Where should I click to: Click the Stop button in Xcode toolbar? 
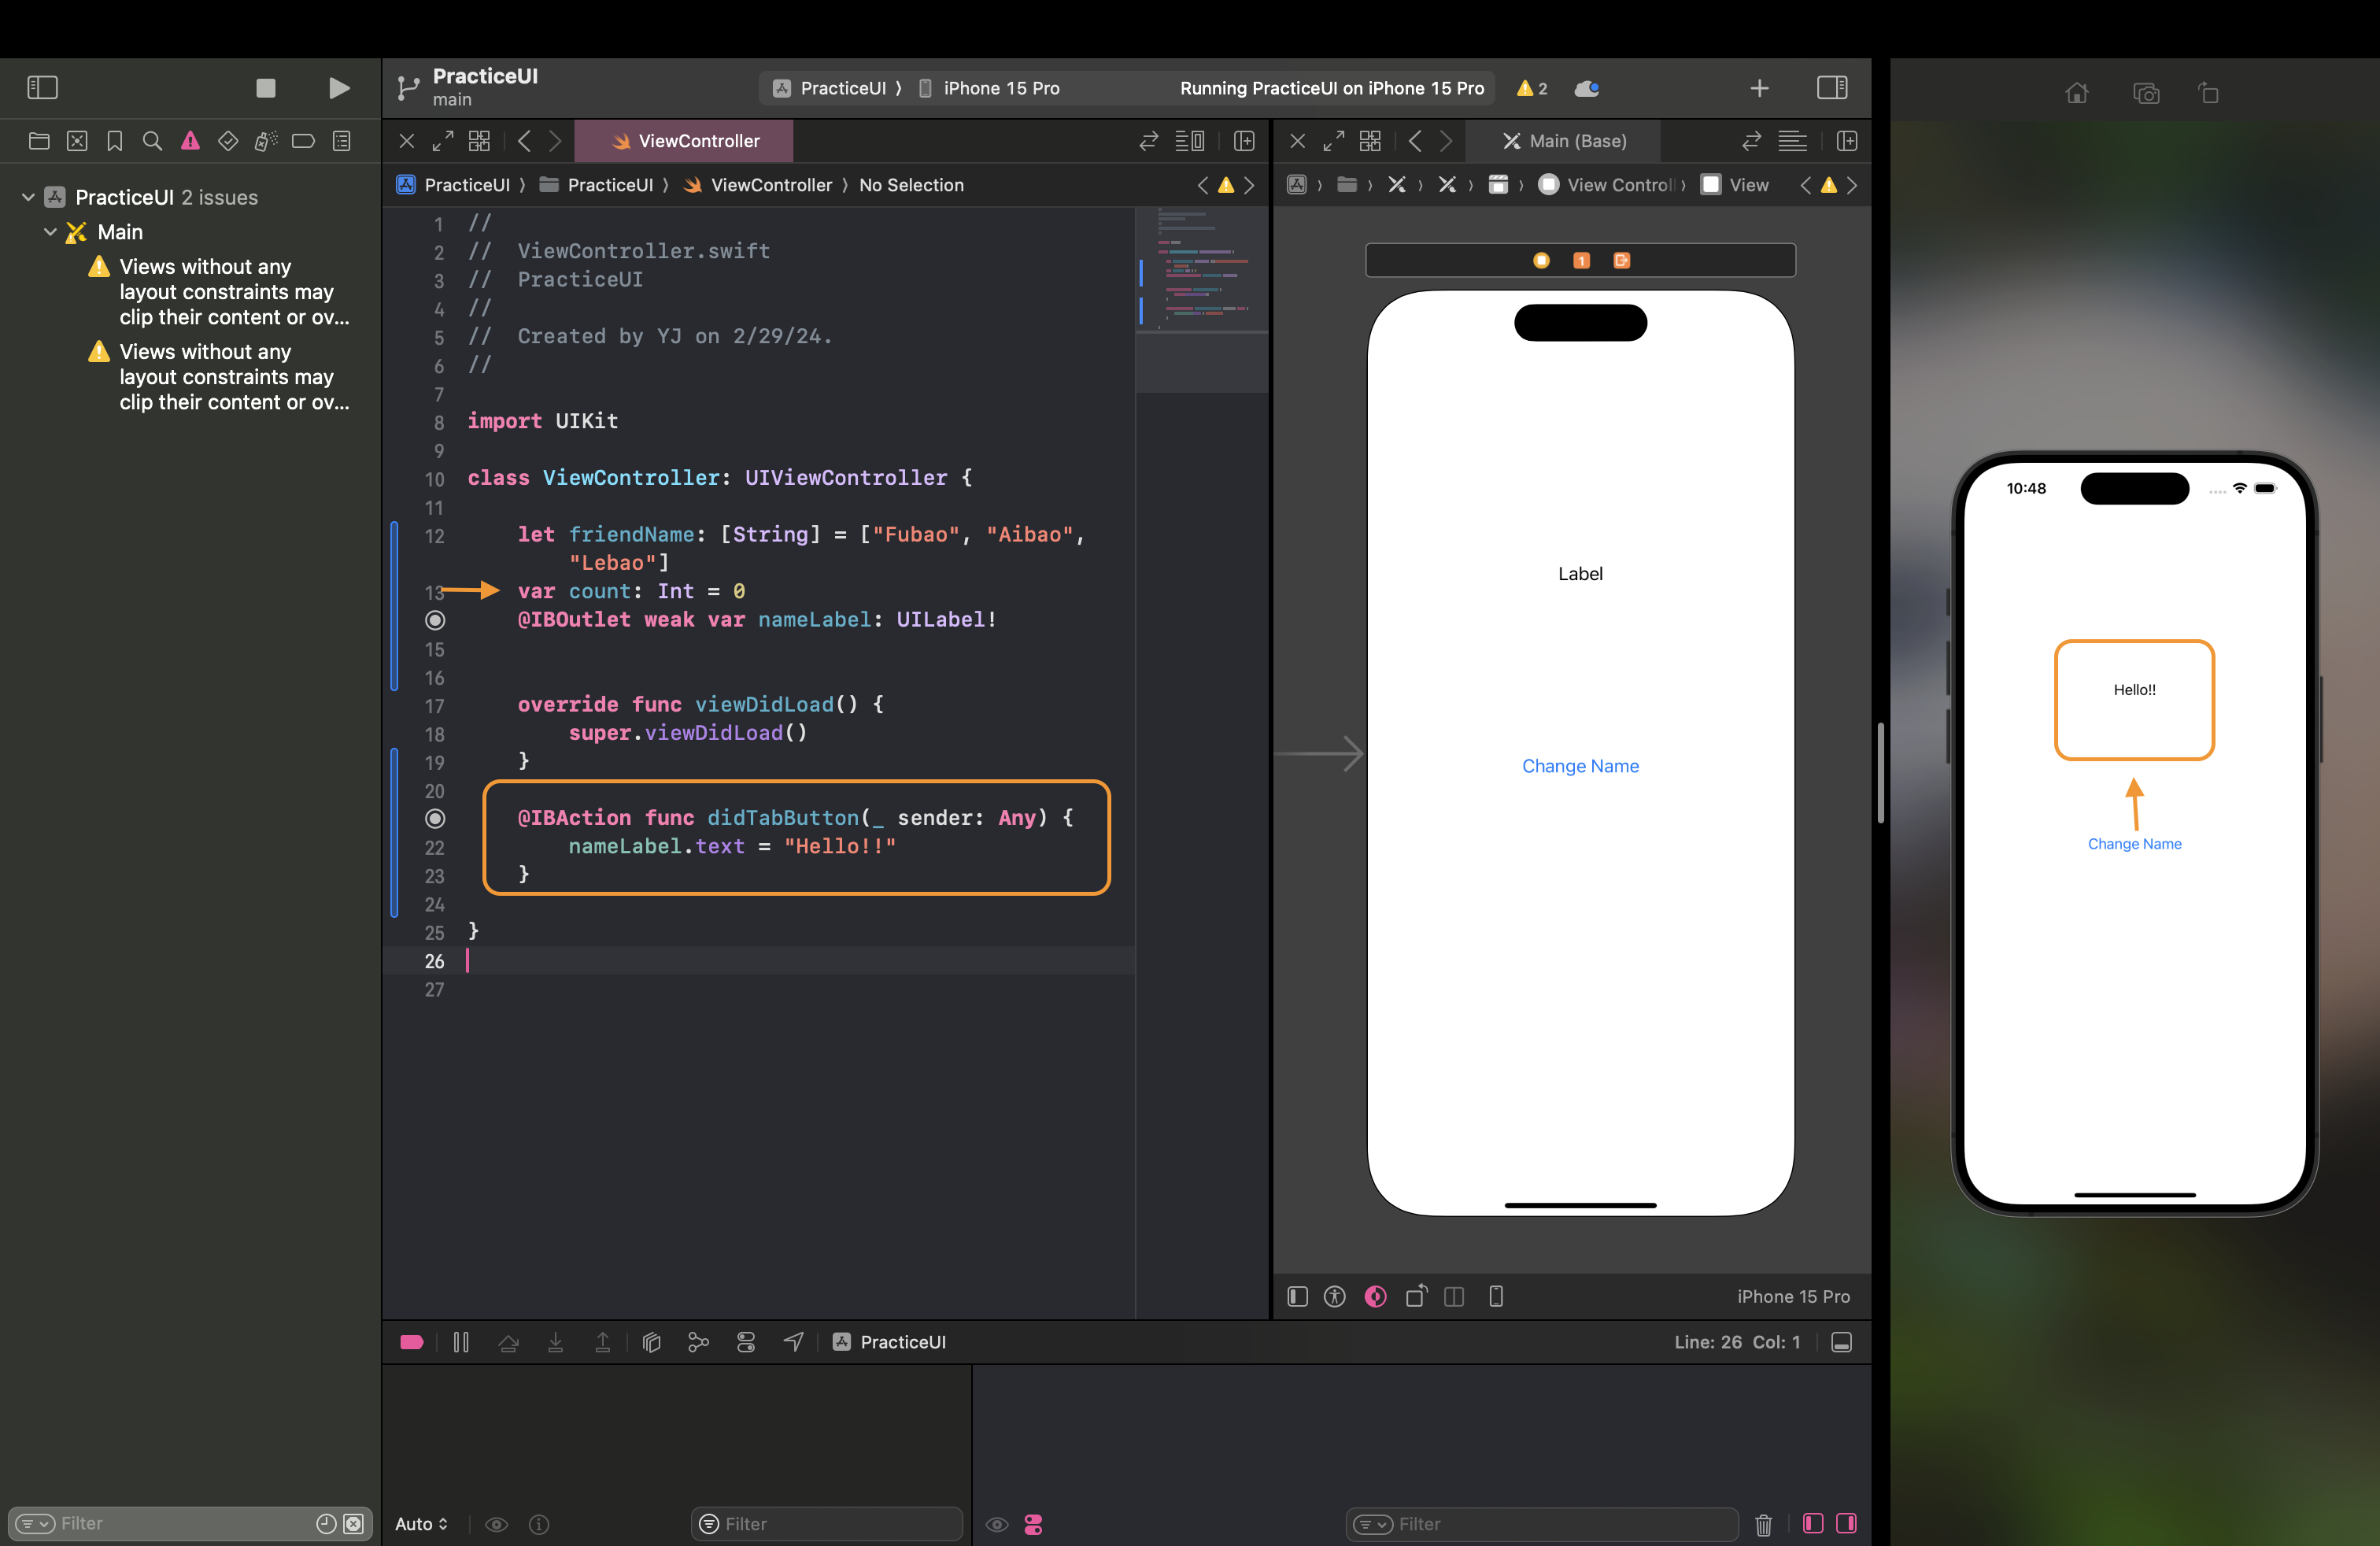(265, 88)
